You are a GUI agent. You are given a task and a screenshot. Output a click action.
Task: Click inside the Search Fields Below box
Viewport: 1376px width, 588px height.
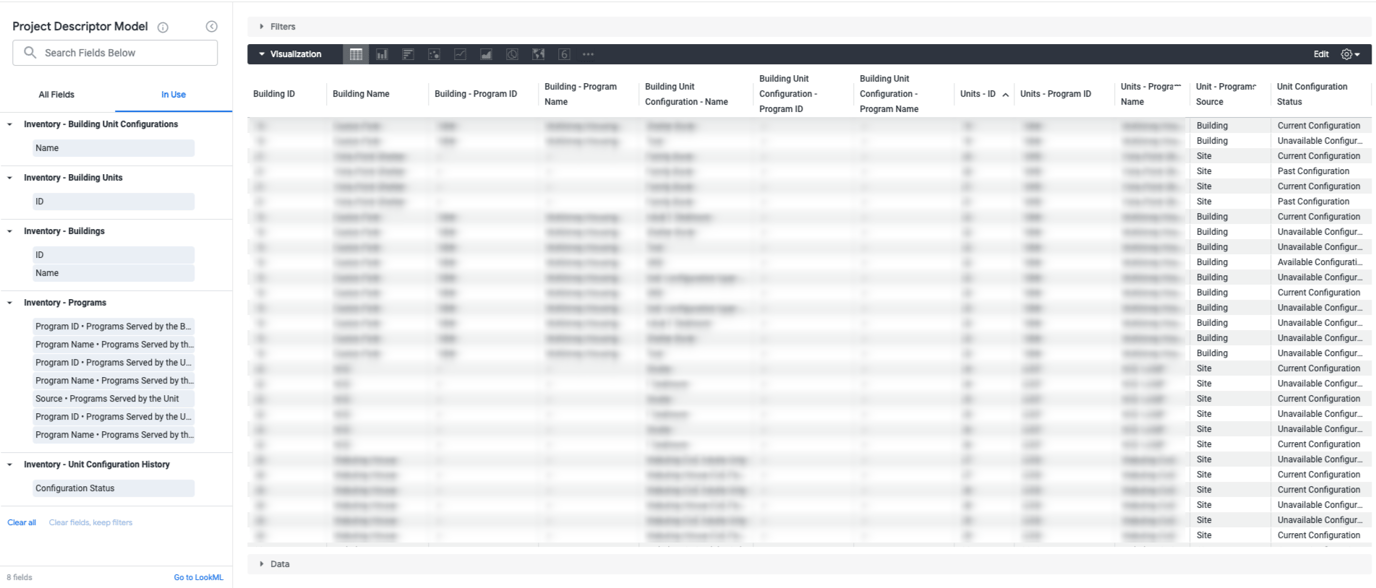tap(114, 51)
